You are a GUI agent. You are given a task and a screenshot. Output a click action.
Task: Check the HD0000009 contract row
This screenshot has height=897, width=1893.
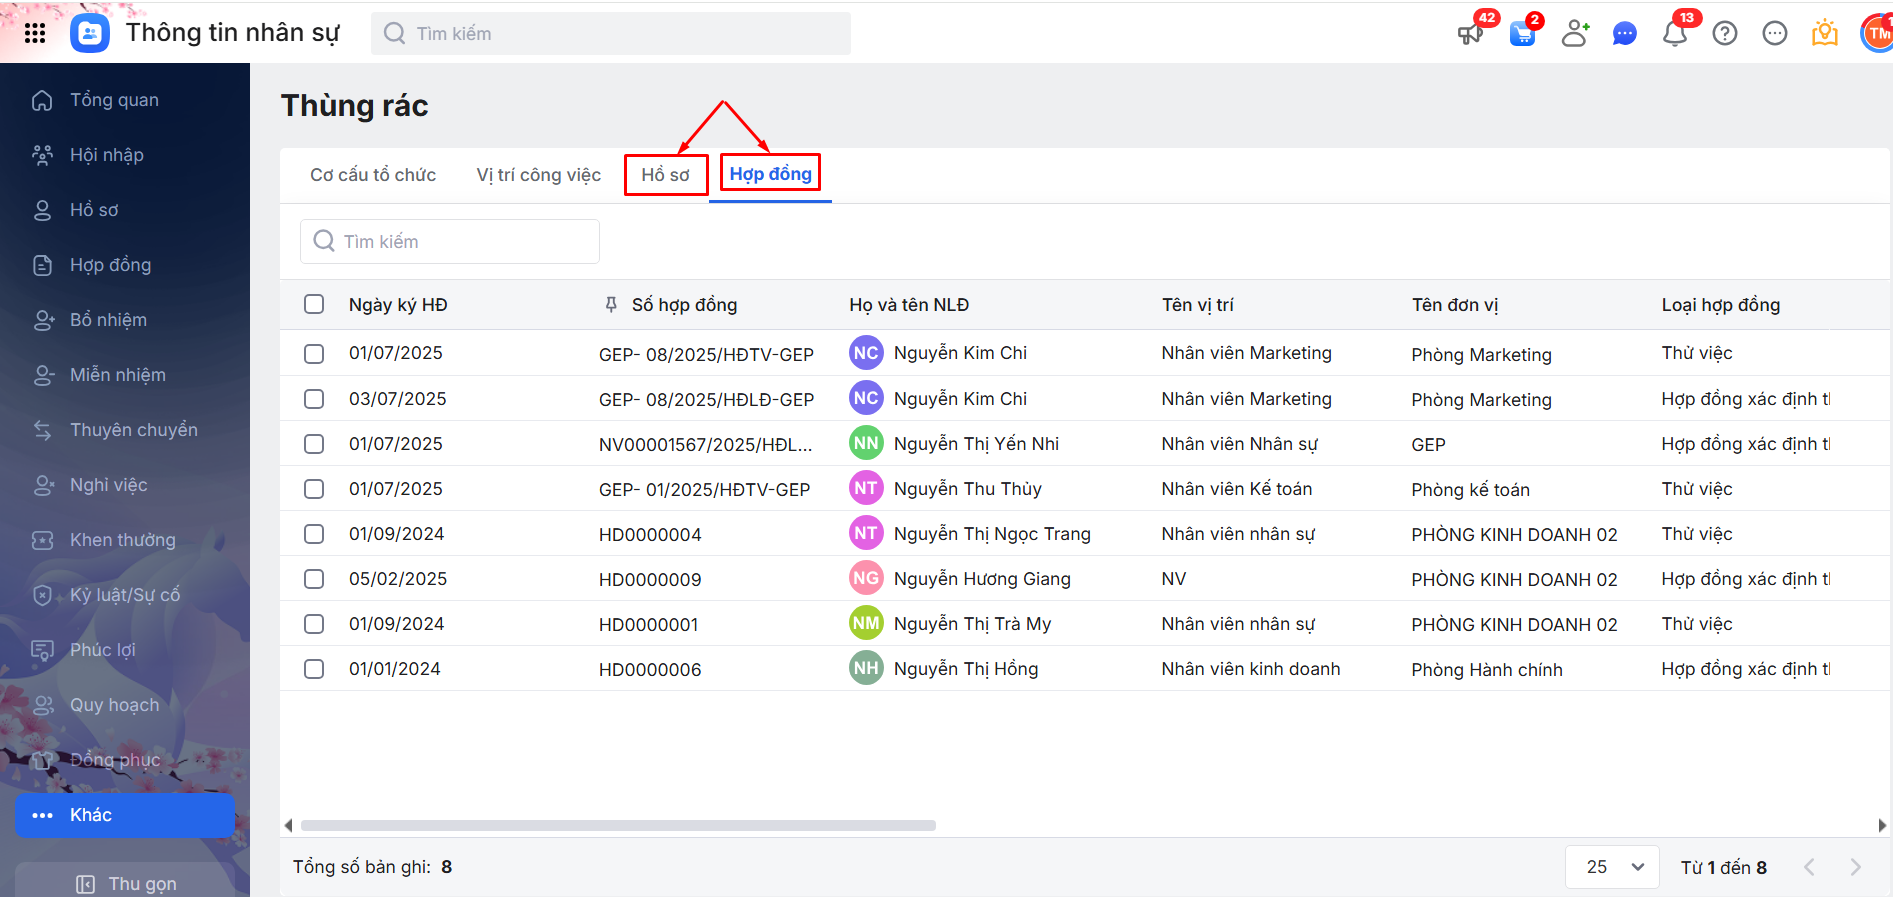click(x=314, y=579)
